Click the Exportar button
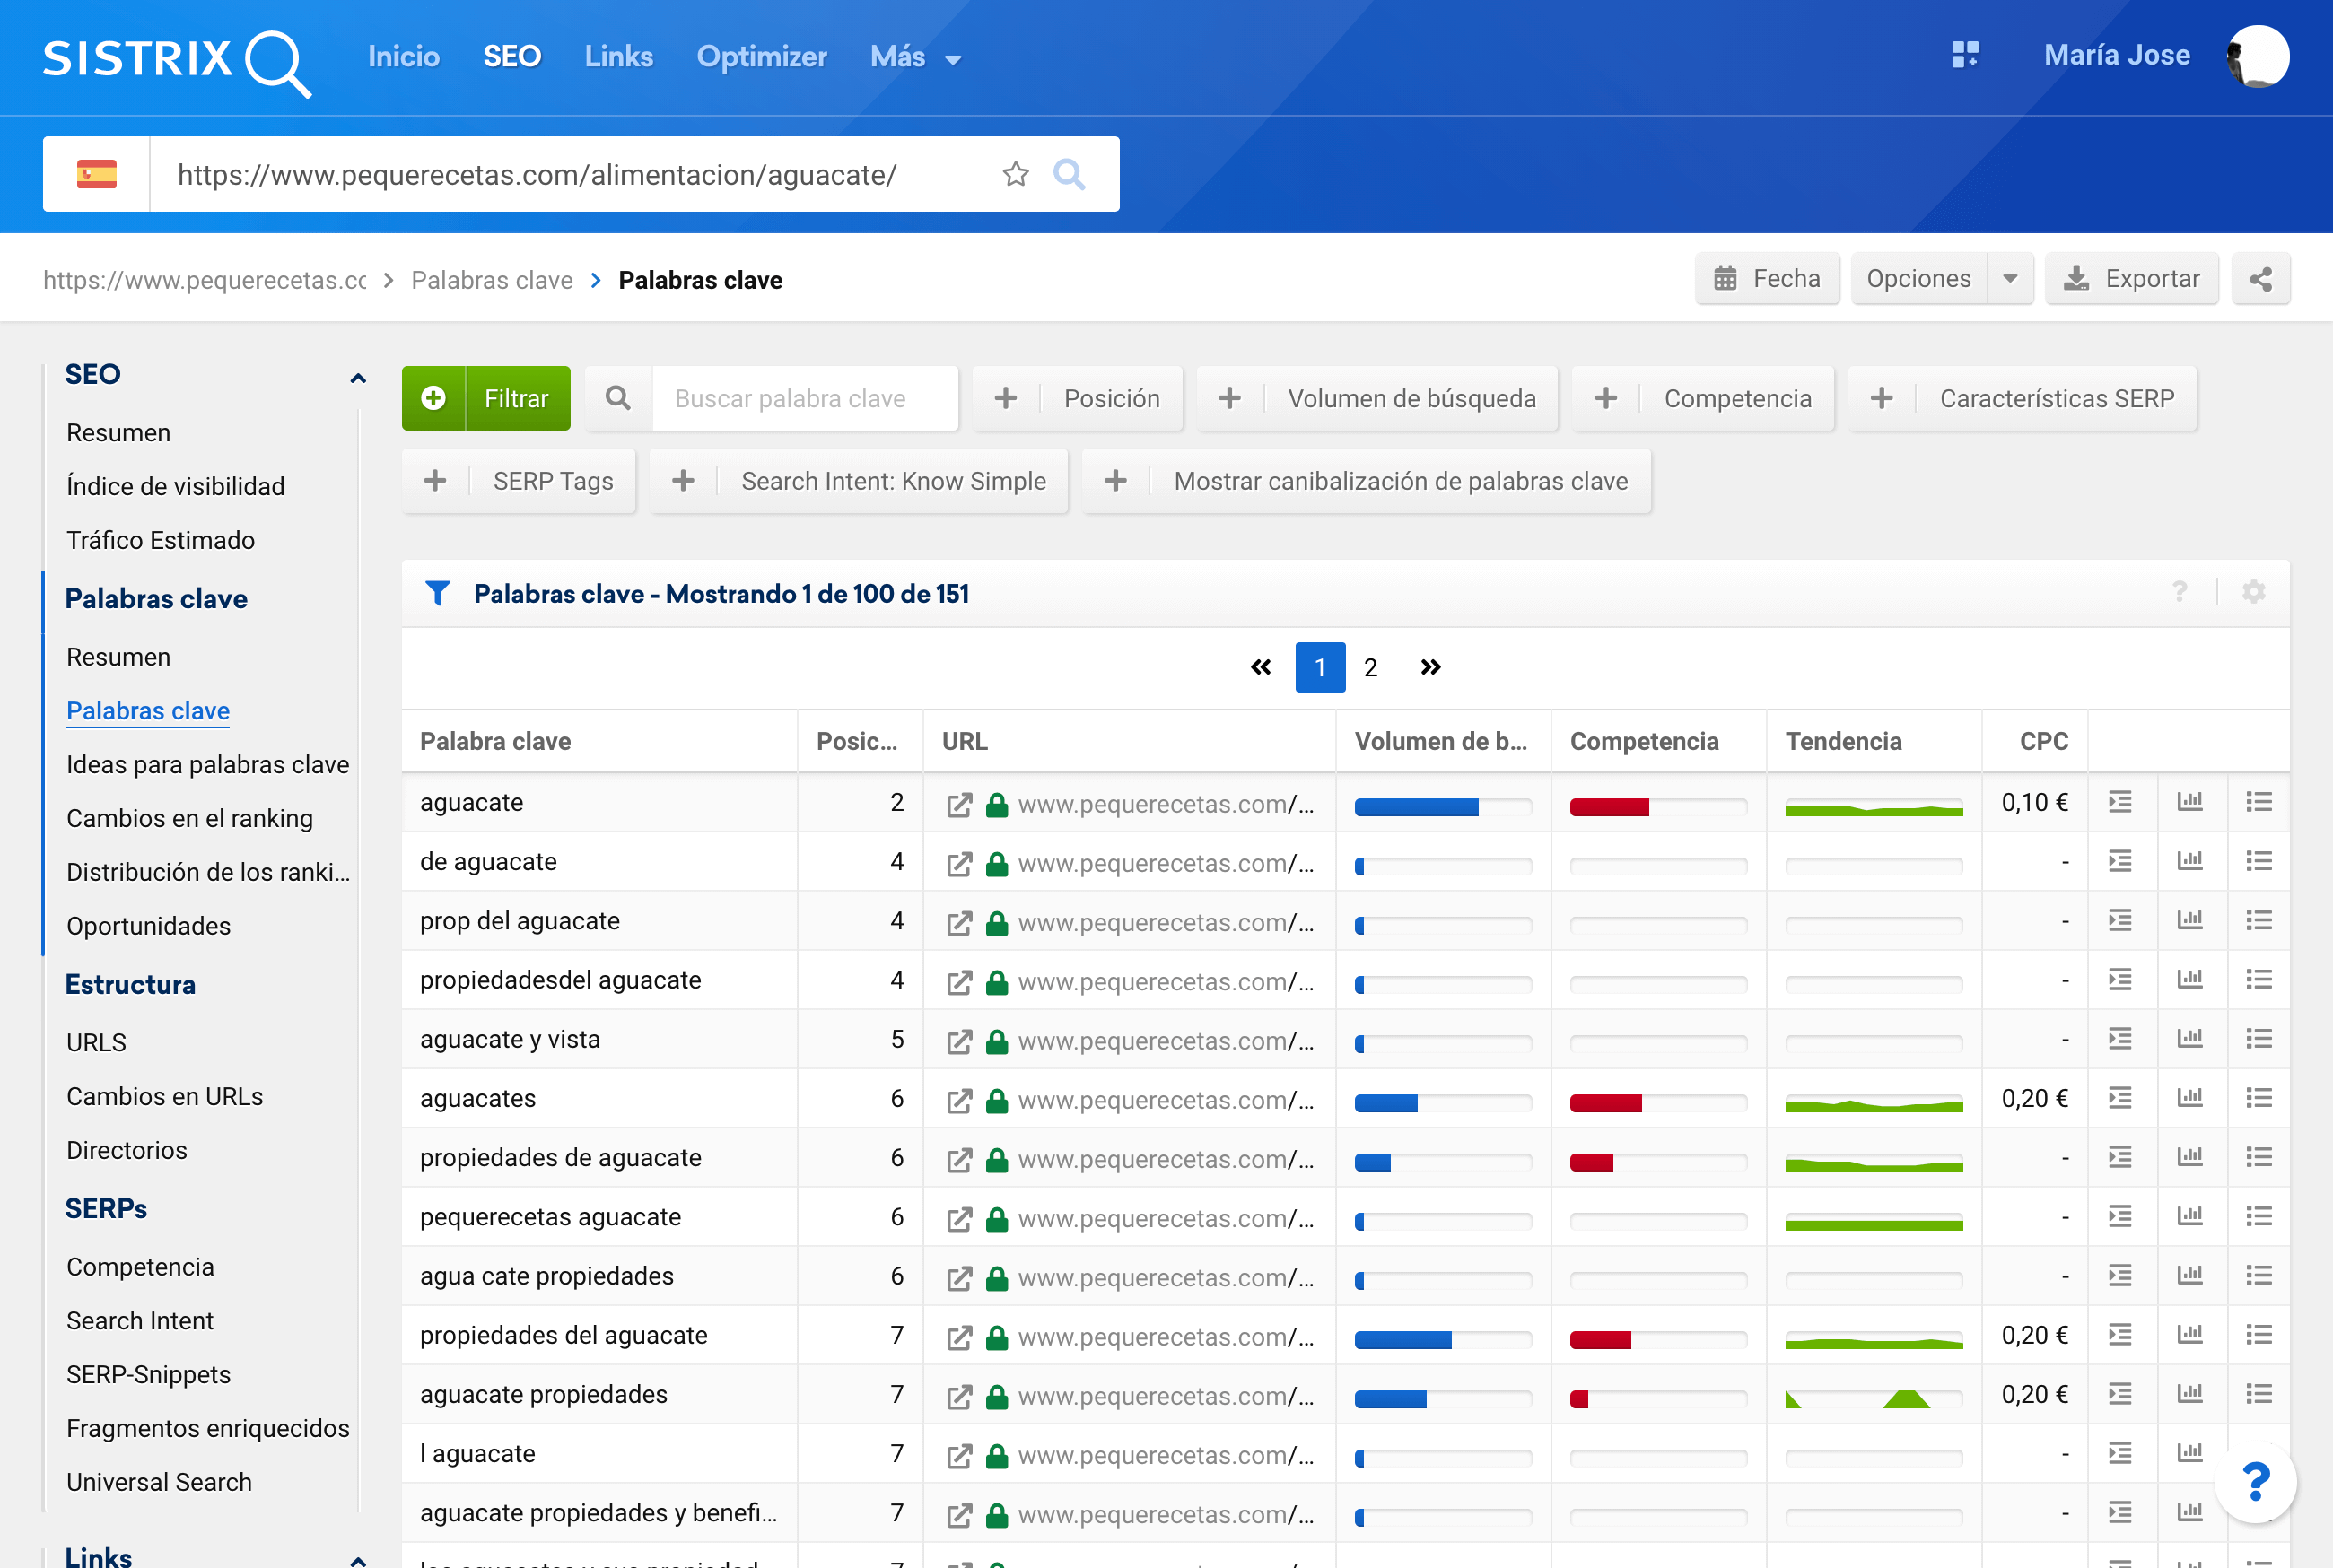The image size is (2333, 1568). tap(2131, 279)
